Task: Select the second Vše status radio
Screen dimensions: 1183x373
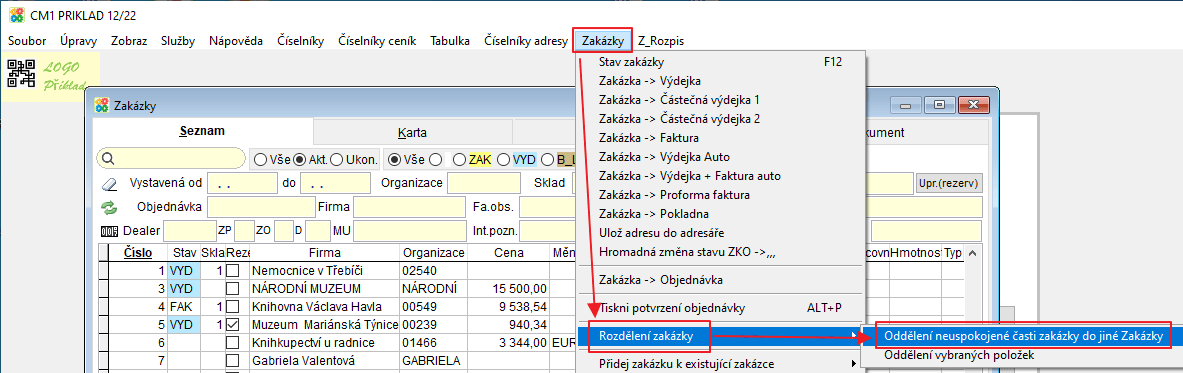Action: coord(395,159)
